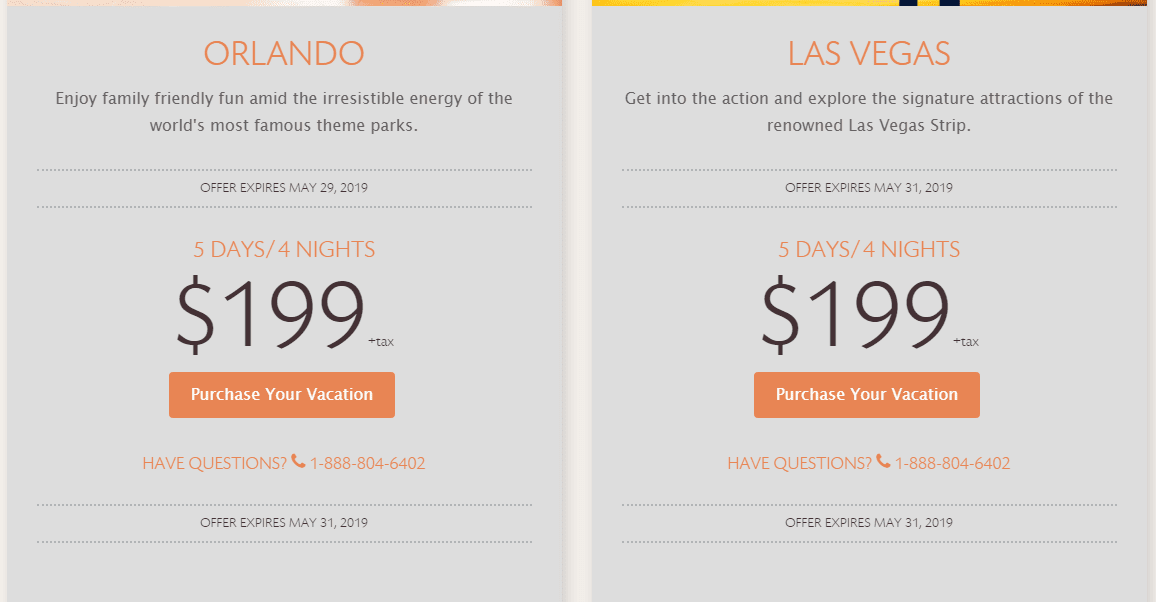Click HAVE QUESTIONS? text in the Orlando card
The image size is (1156, 602).
[x=215, y=463]
